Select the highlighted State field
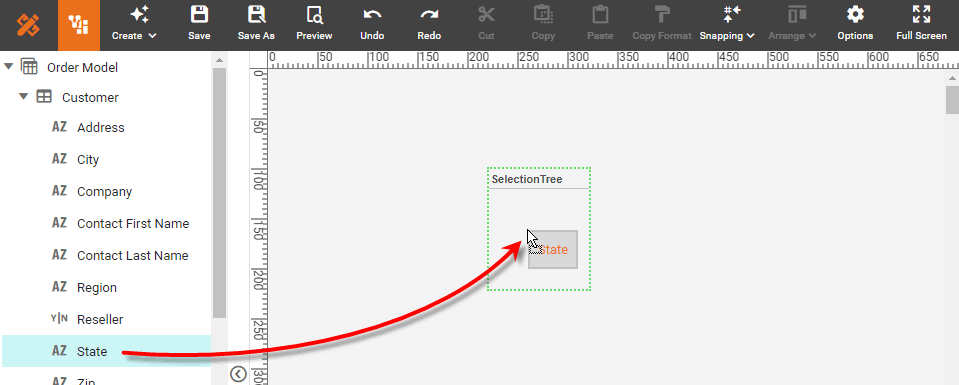Viewport: 959px width, 385px height. pos(106,351)
